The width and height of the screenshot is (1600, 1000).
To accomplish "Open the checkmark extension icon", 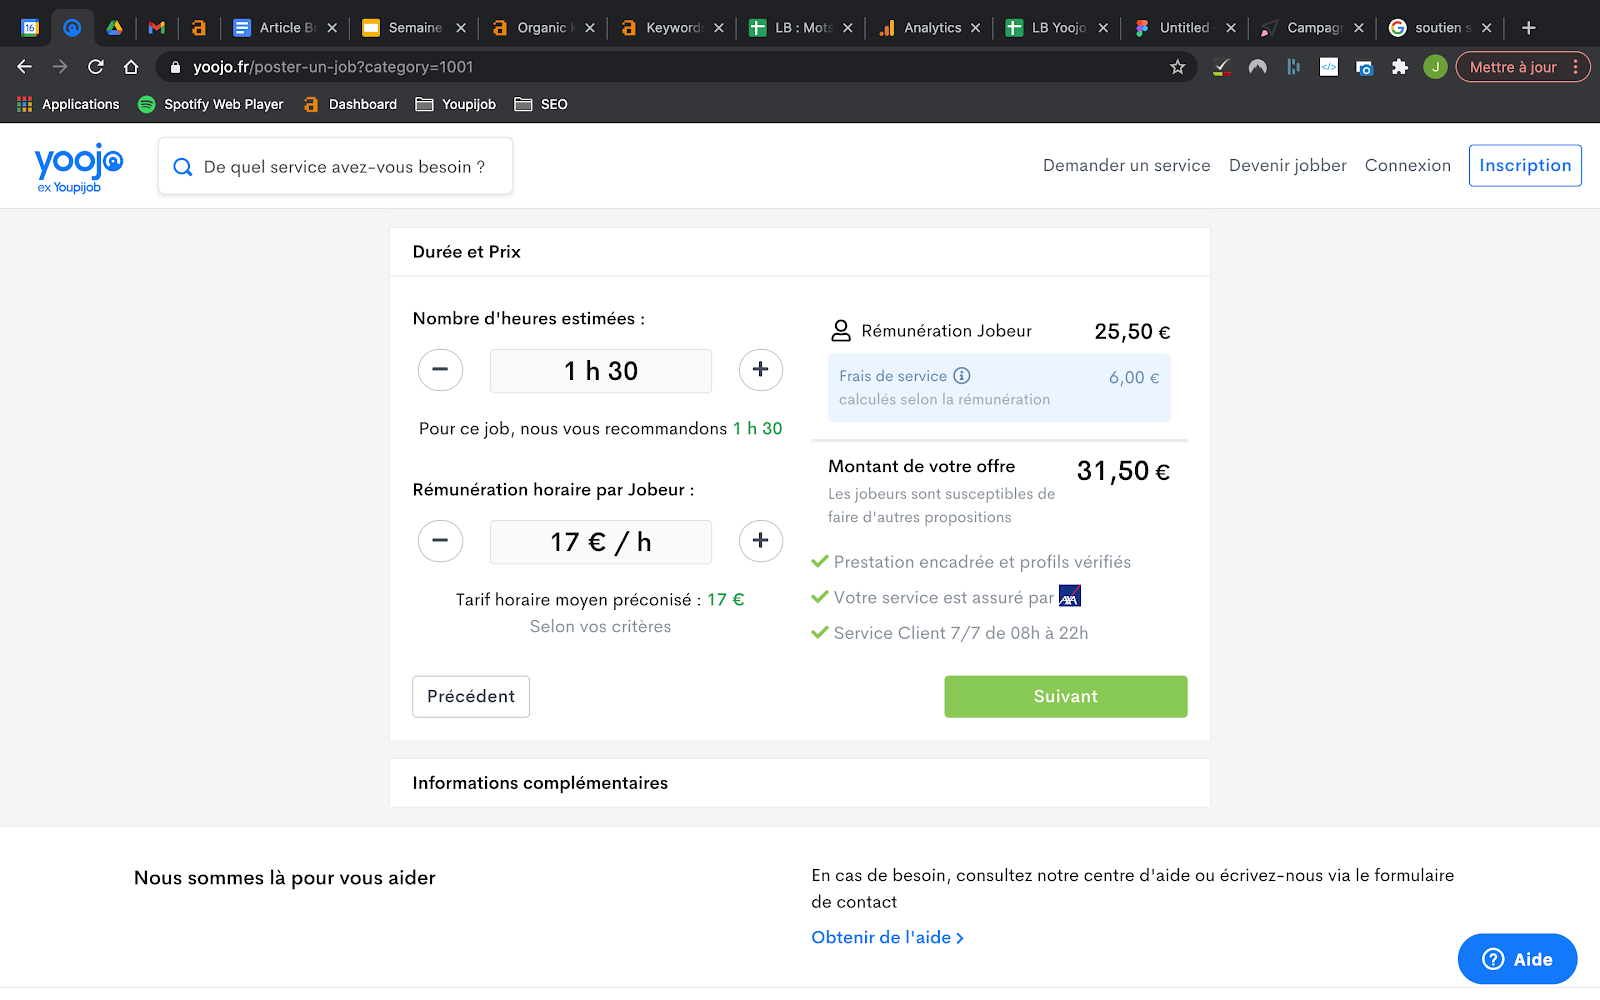I will (x=1222, y=67).
